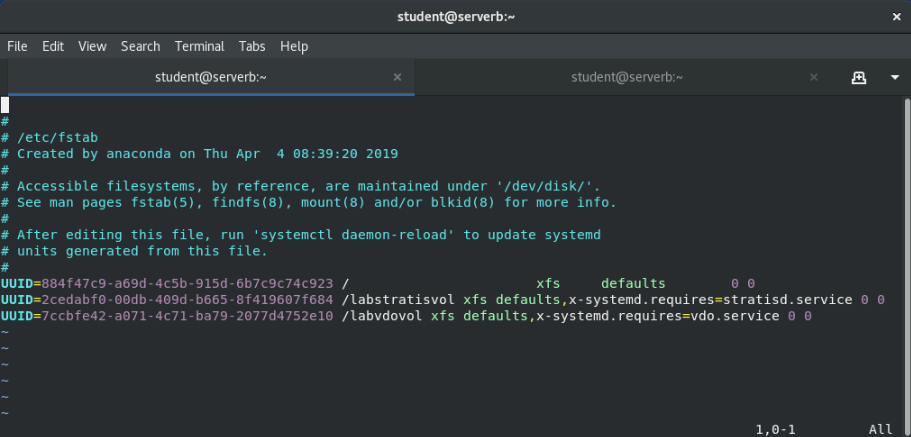The height and width of the screenshot is (437, 911).
Task: Close the terminal window
Action: (894, 16)
